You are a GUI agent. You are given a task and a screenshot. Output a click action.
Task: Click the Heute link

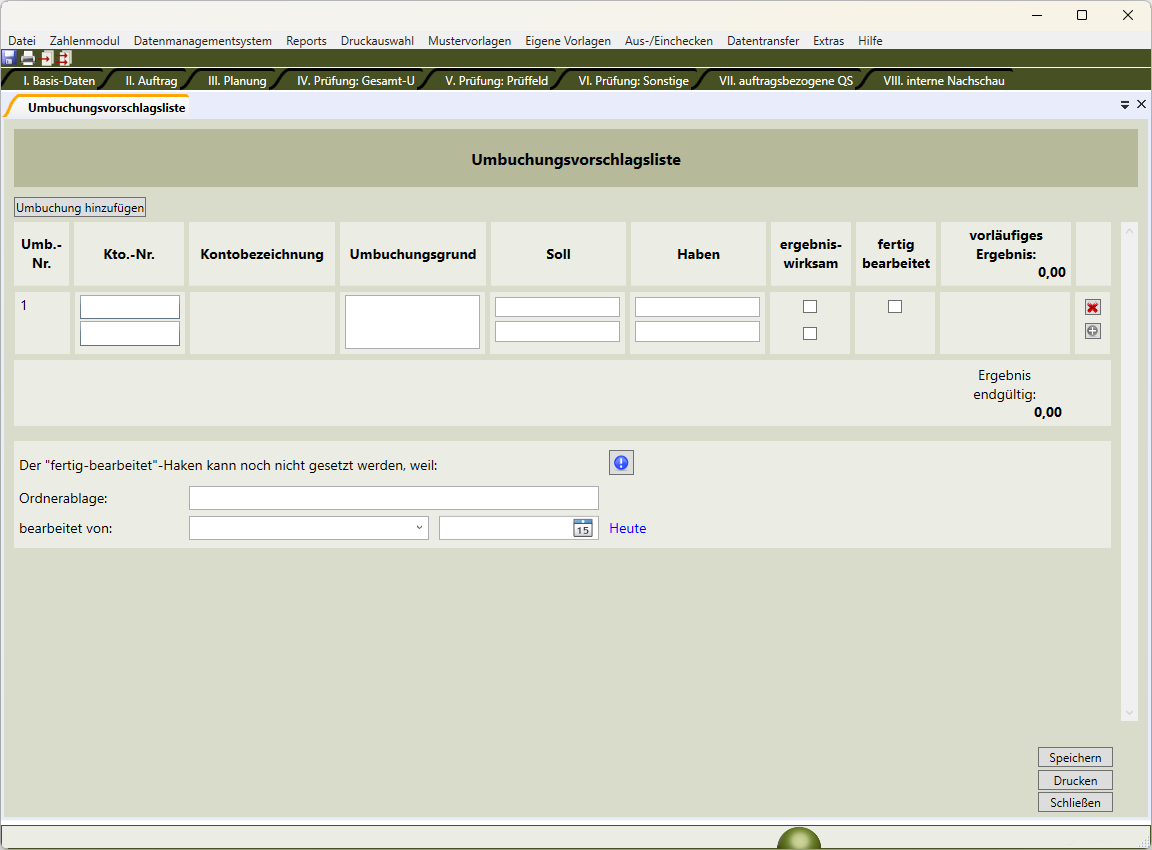coord(628,528)
